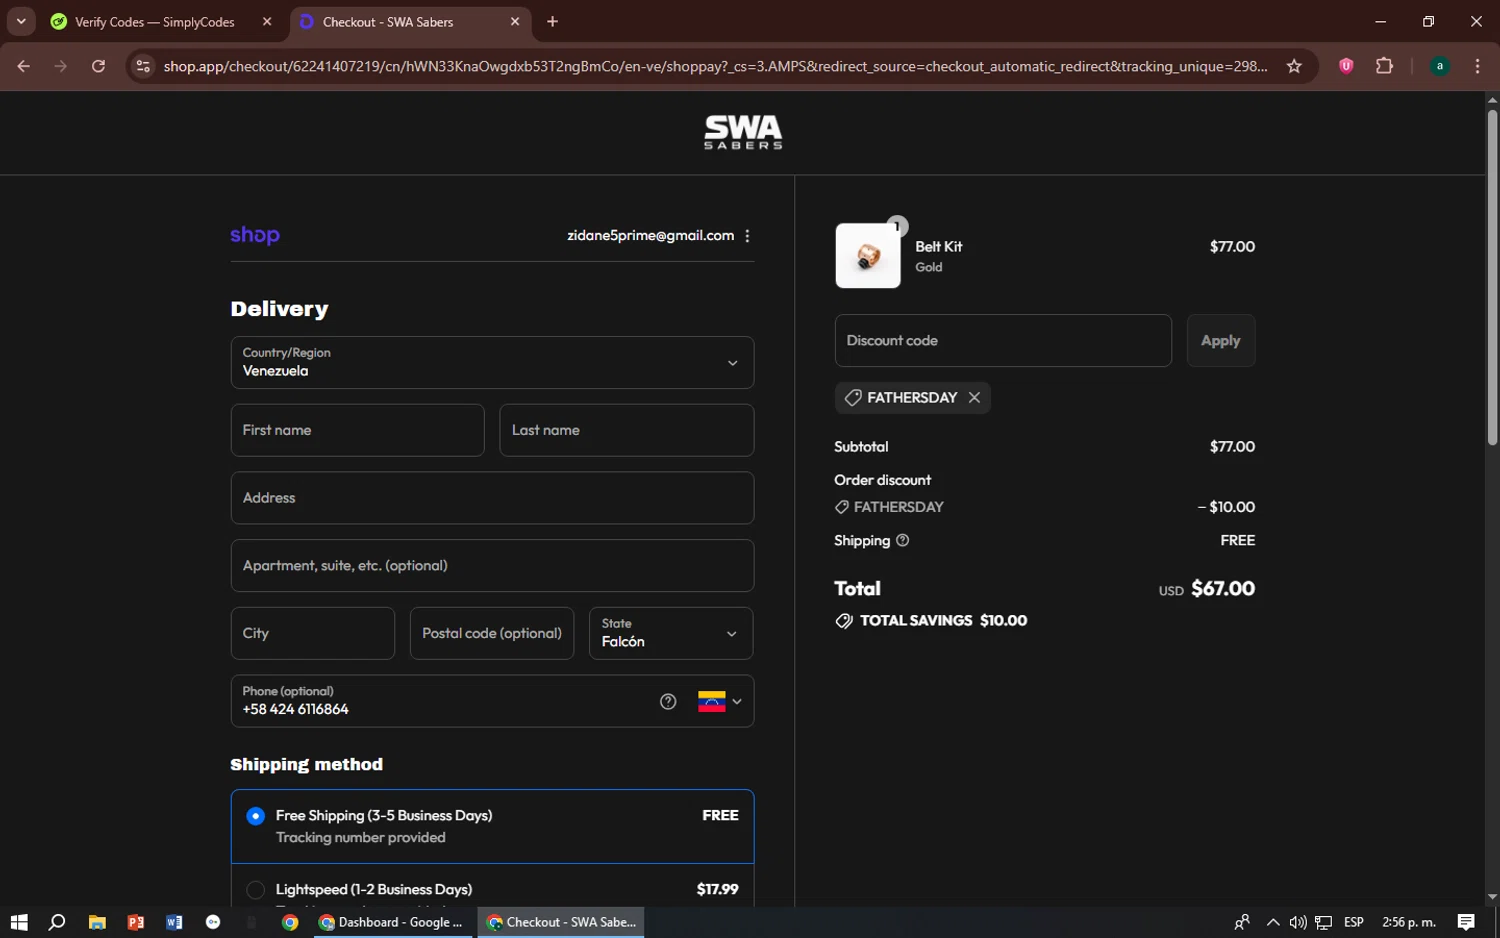1500x938 pixels.
Task: Click the forward navigation arrow
Action: click(61, 66)
